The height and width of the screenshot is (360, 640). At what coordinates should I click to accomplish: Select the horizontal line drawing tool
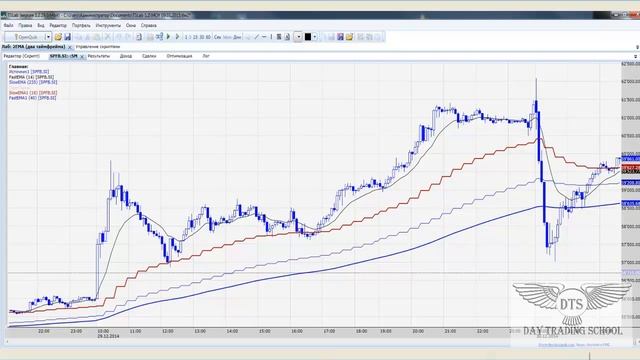264,37
